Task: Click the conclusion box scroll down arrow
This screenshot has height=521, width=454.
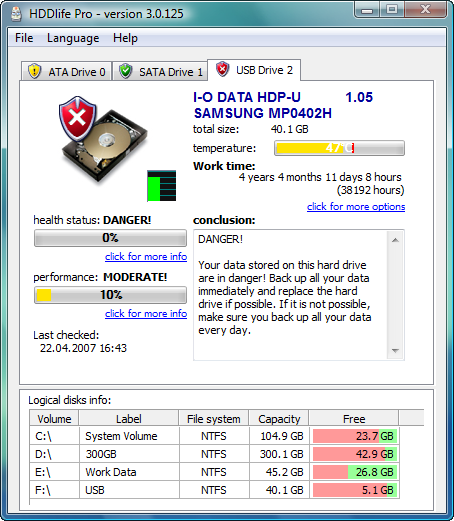Action: (x=395, y=351)
